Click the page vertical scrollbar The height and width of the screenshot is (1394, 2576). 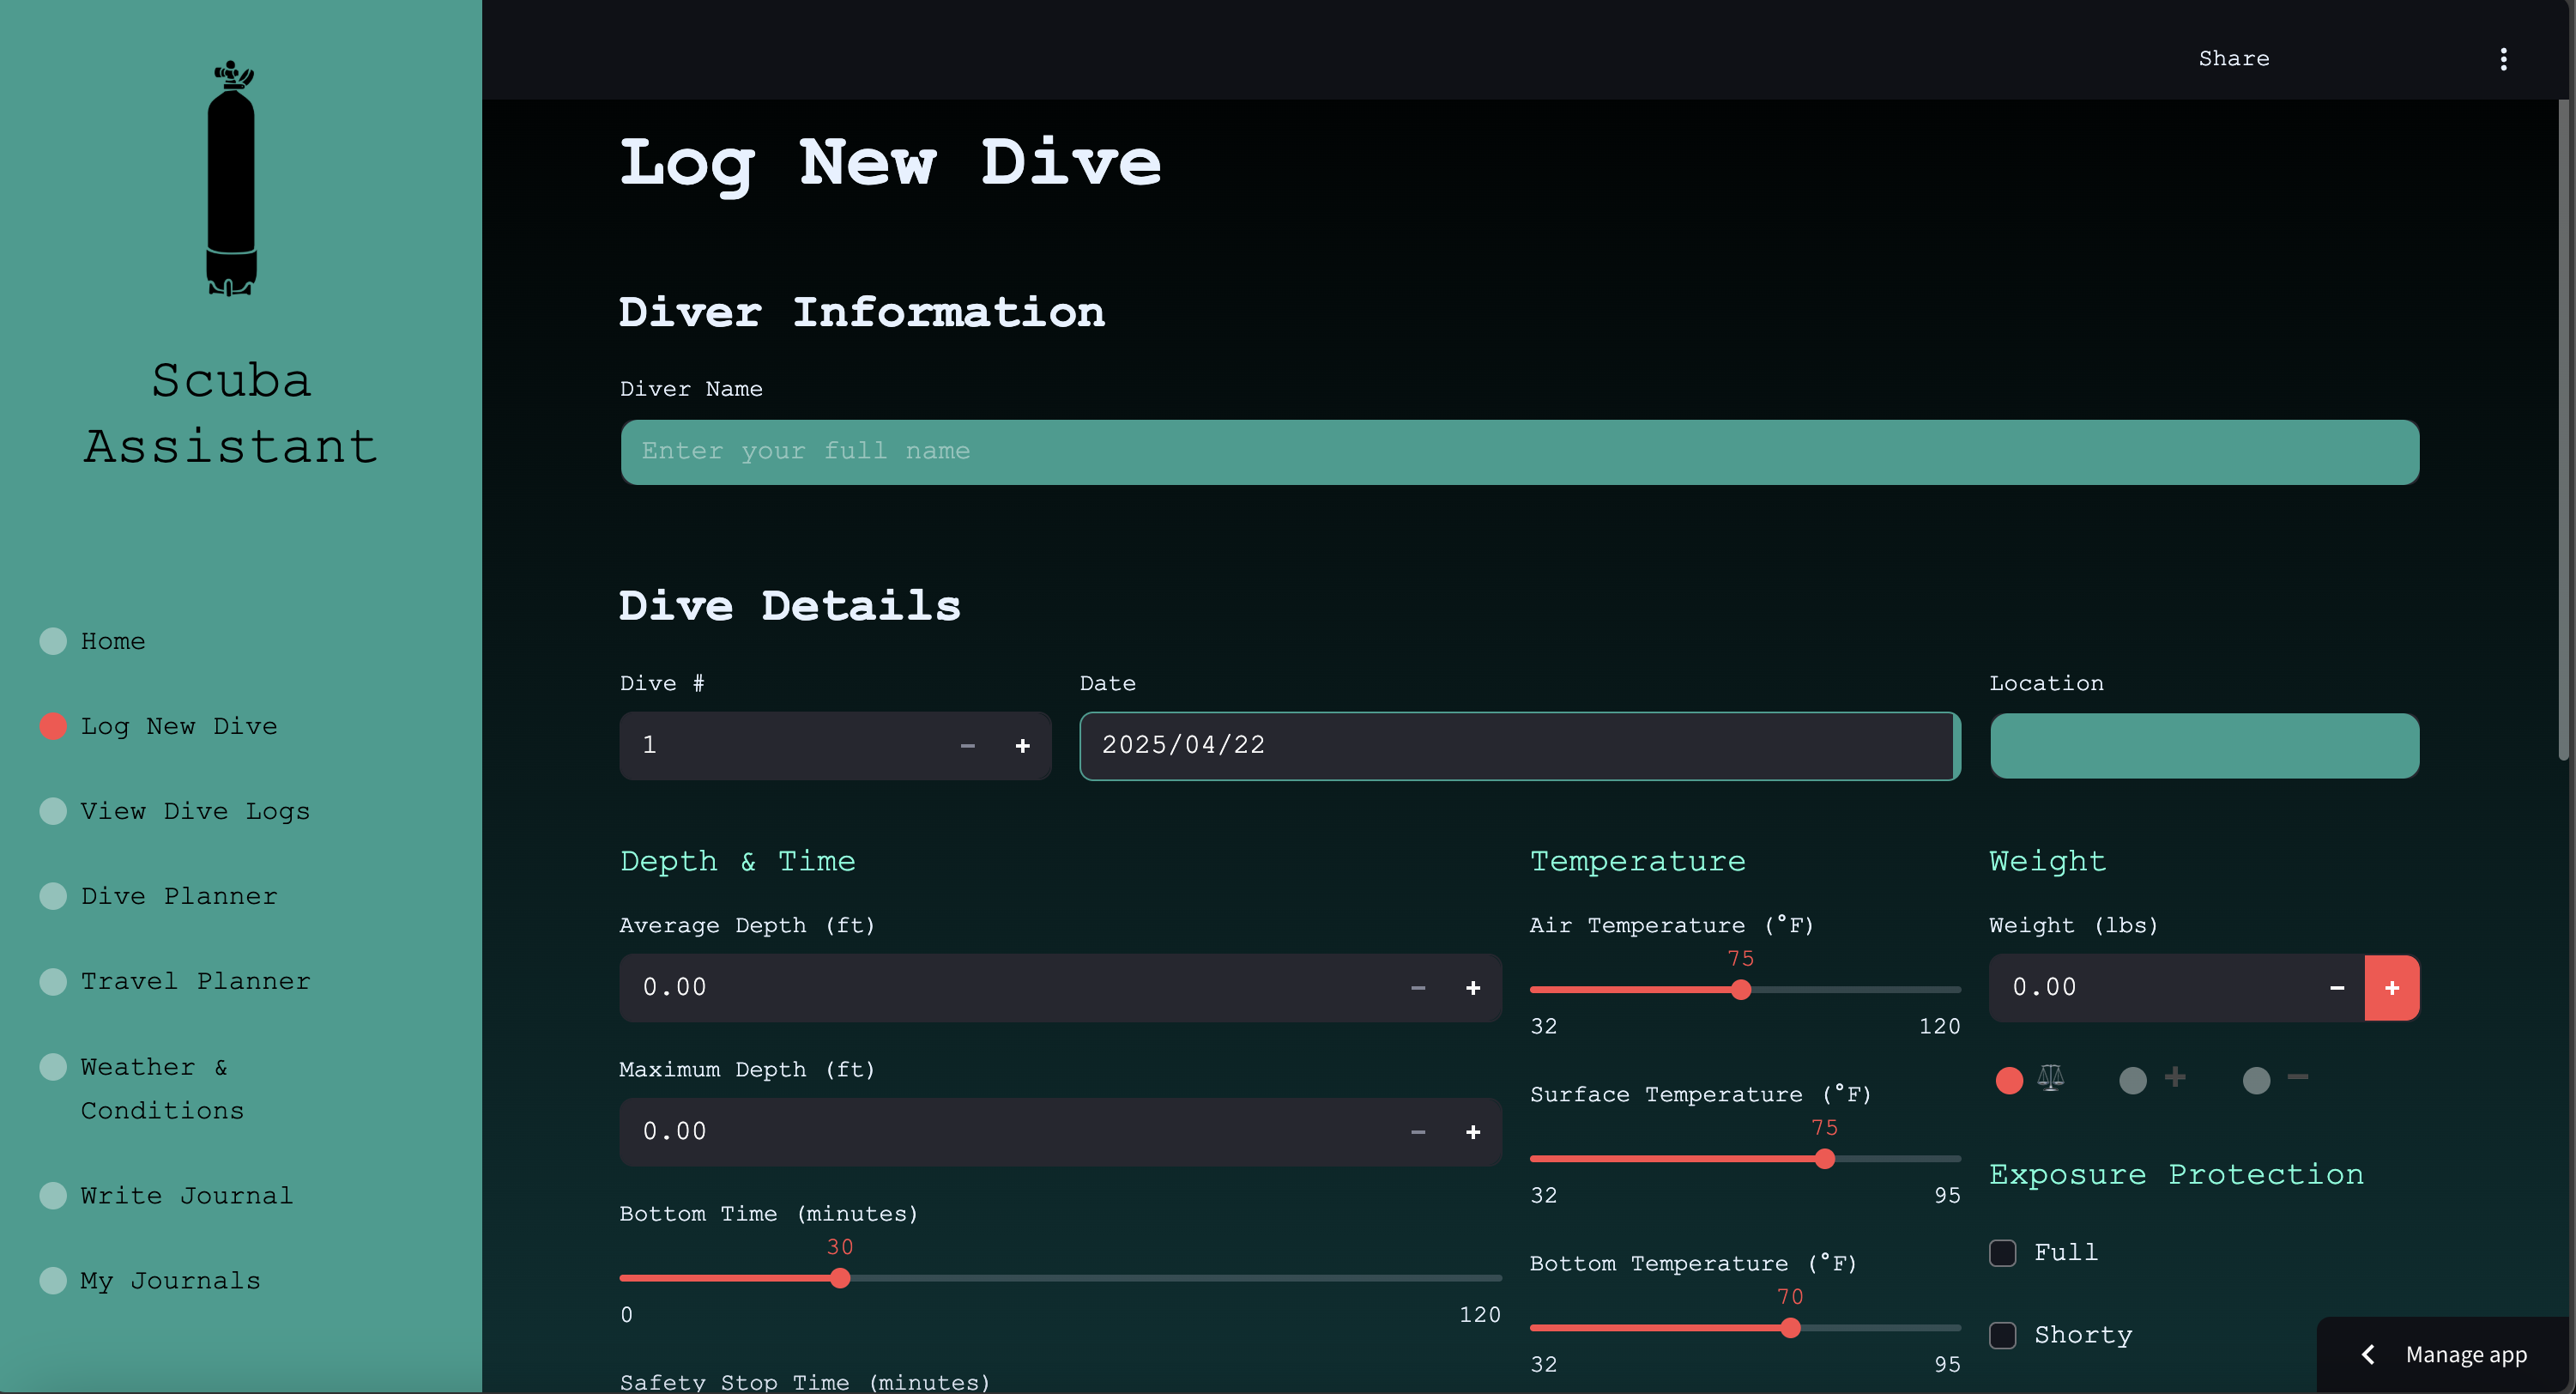click(x=2566, y=430)
